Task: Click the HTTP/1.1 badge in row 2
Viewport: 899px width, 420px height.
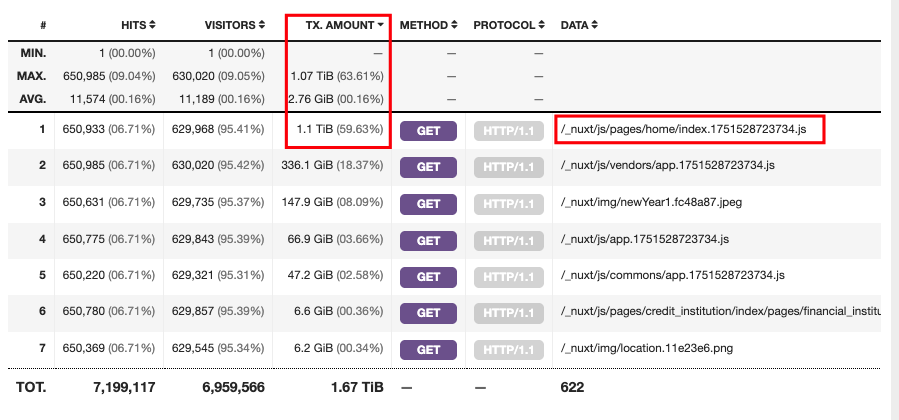Action: 509,167
